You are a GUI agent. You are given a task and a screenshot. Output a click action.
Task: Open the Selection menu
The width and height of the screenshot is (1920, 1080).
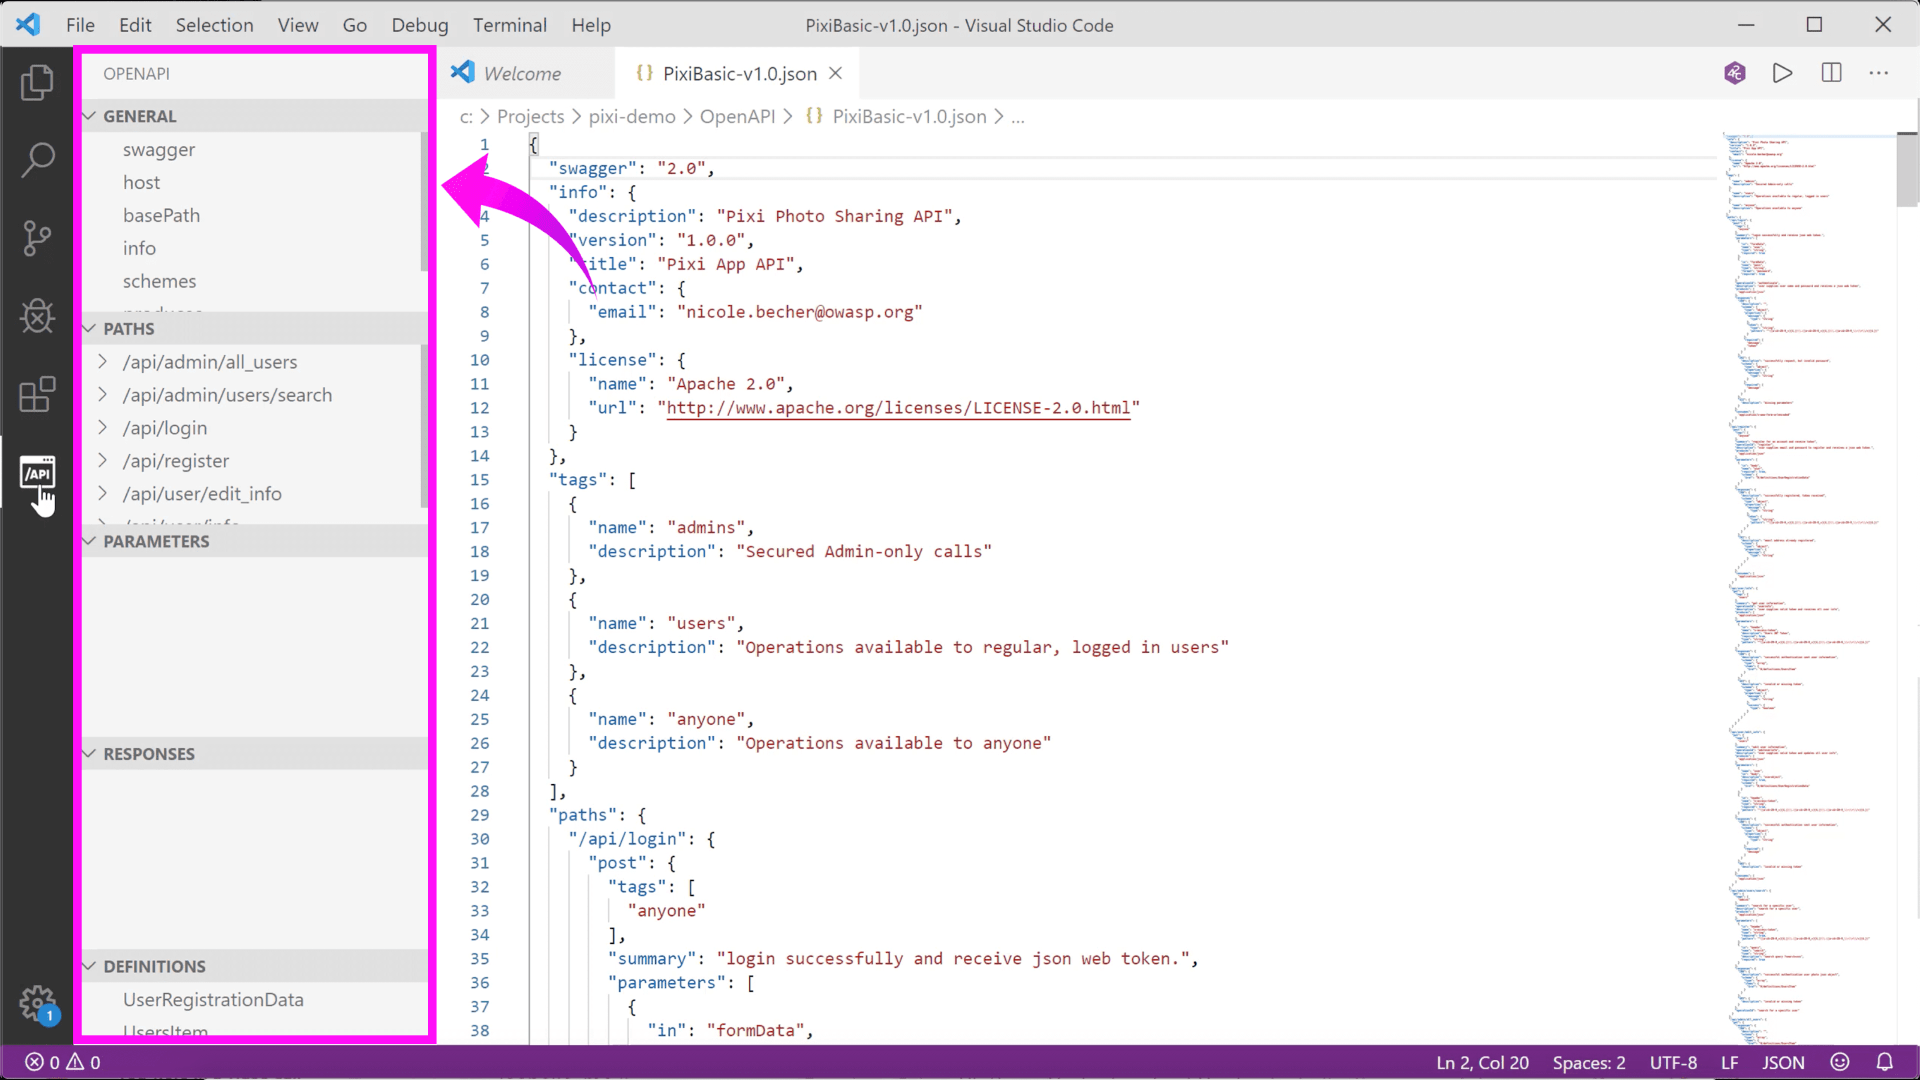click(x=214, y=25)
